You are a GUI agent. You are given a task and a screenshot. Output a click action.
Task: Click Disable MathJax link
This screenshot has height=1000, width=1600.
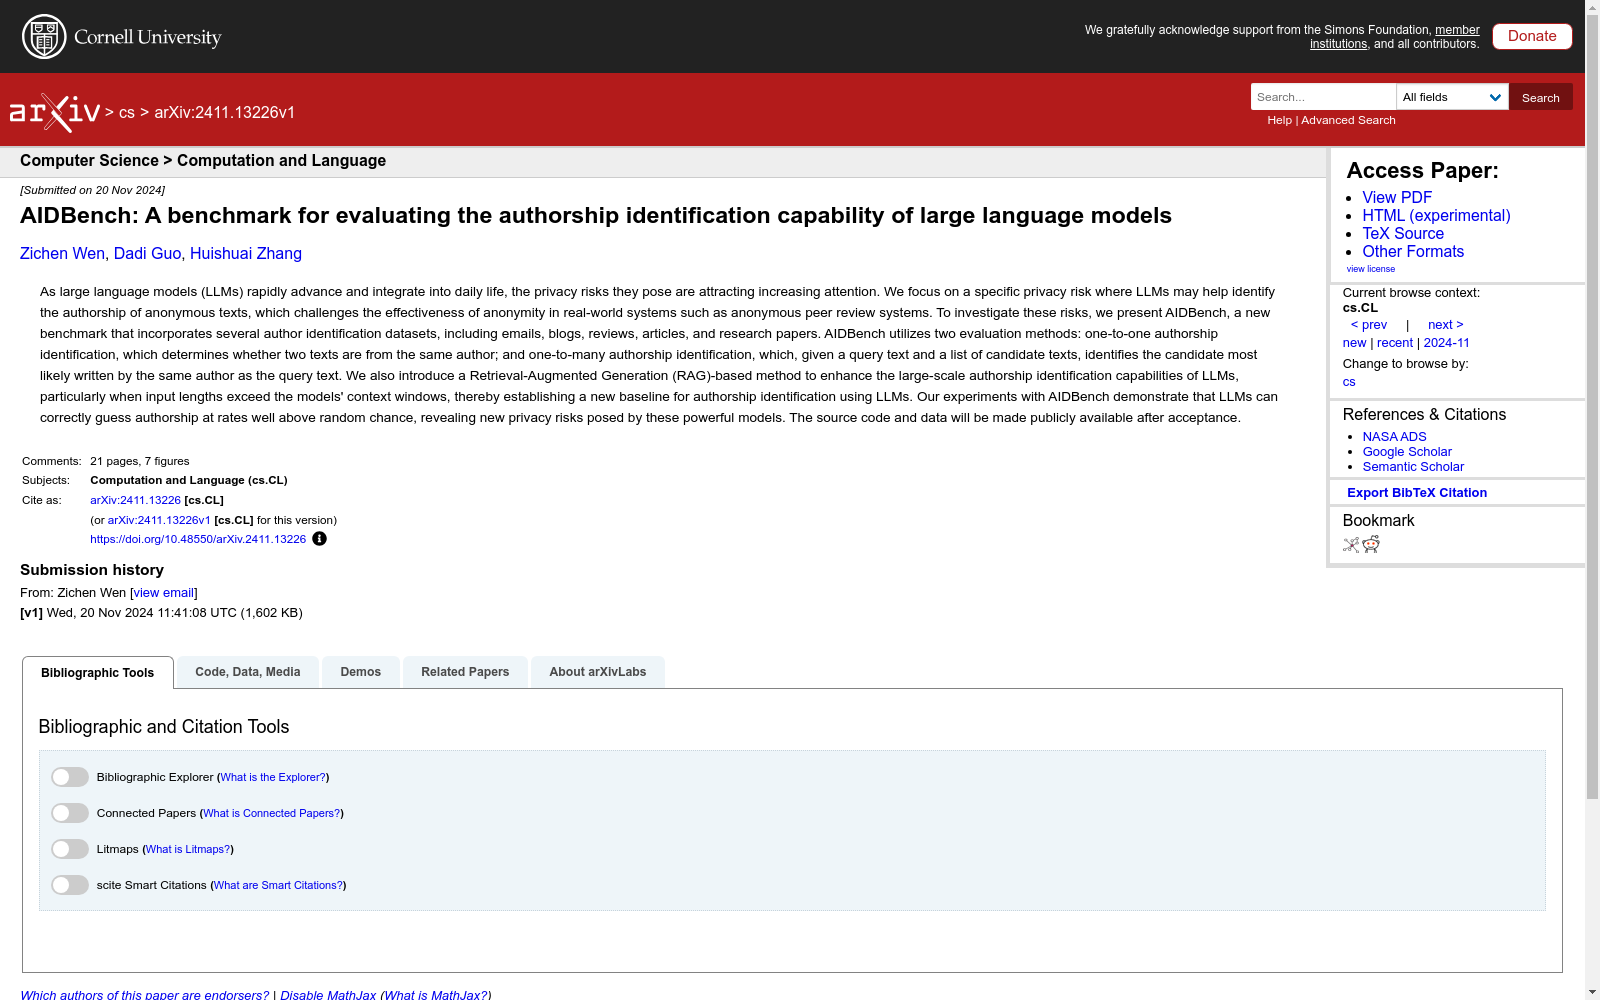point(328,995)
